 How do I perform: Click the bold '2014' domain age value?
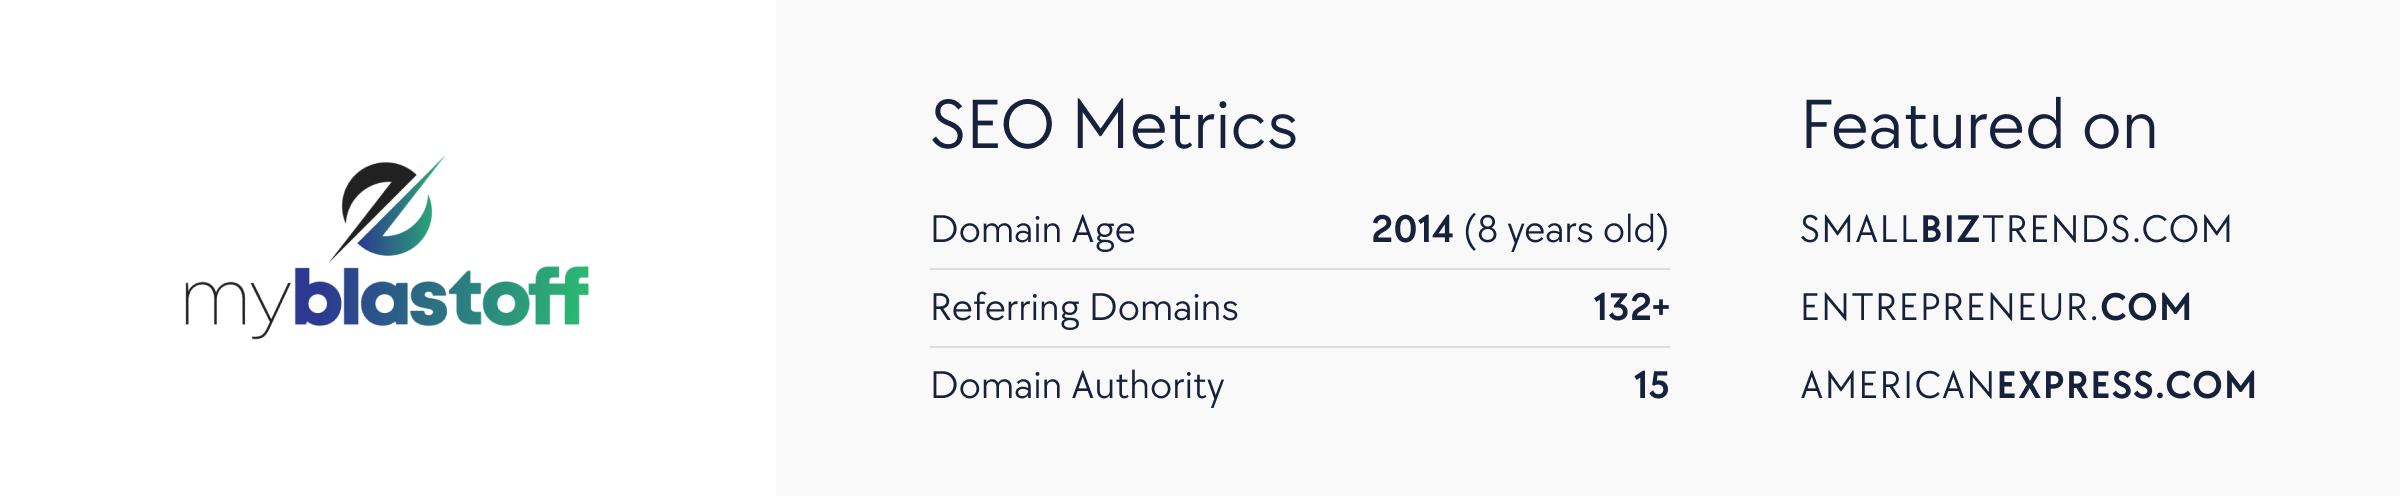click(1412, 230)
